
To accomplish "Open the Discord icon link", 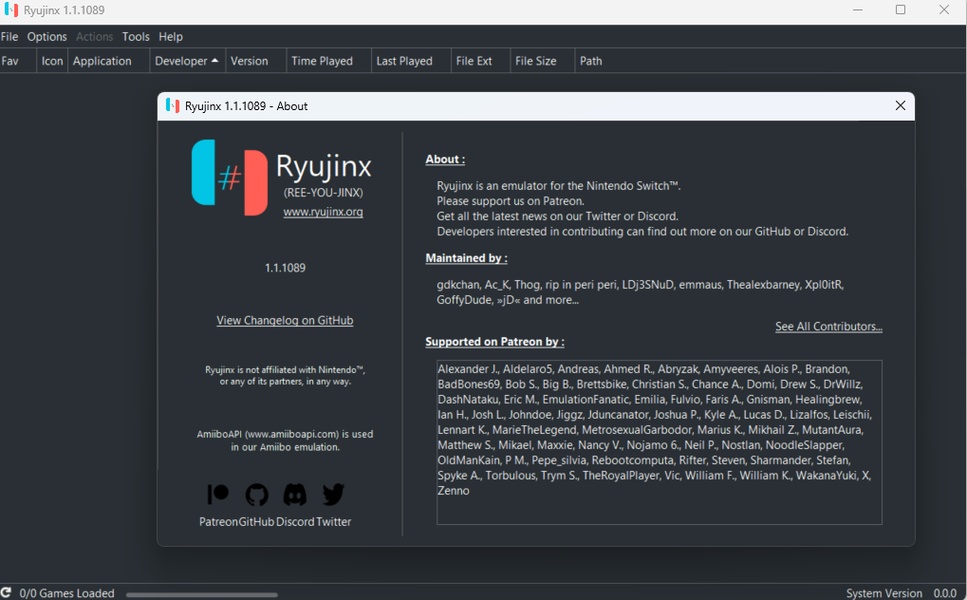I will [x=295, y=494].
